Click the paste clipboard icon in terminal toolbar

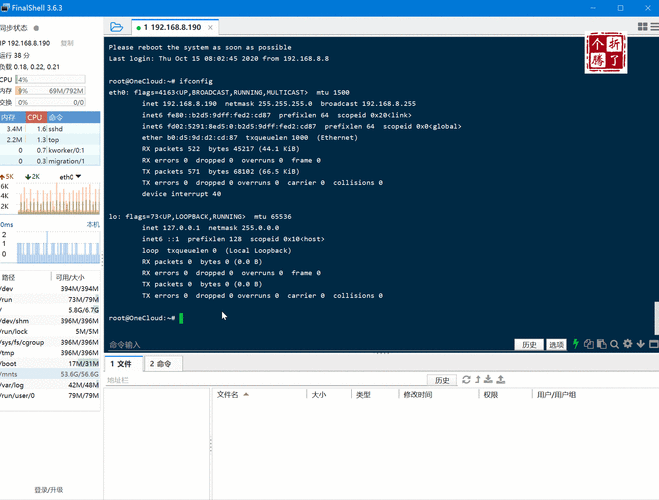click(602, 344)
